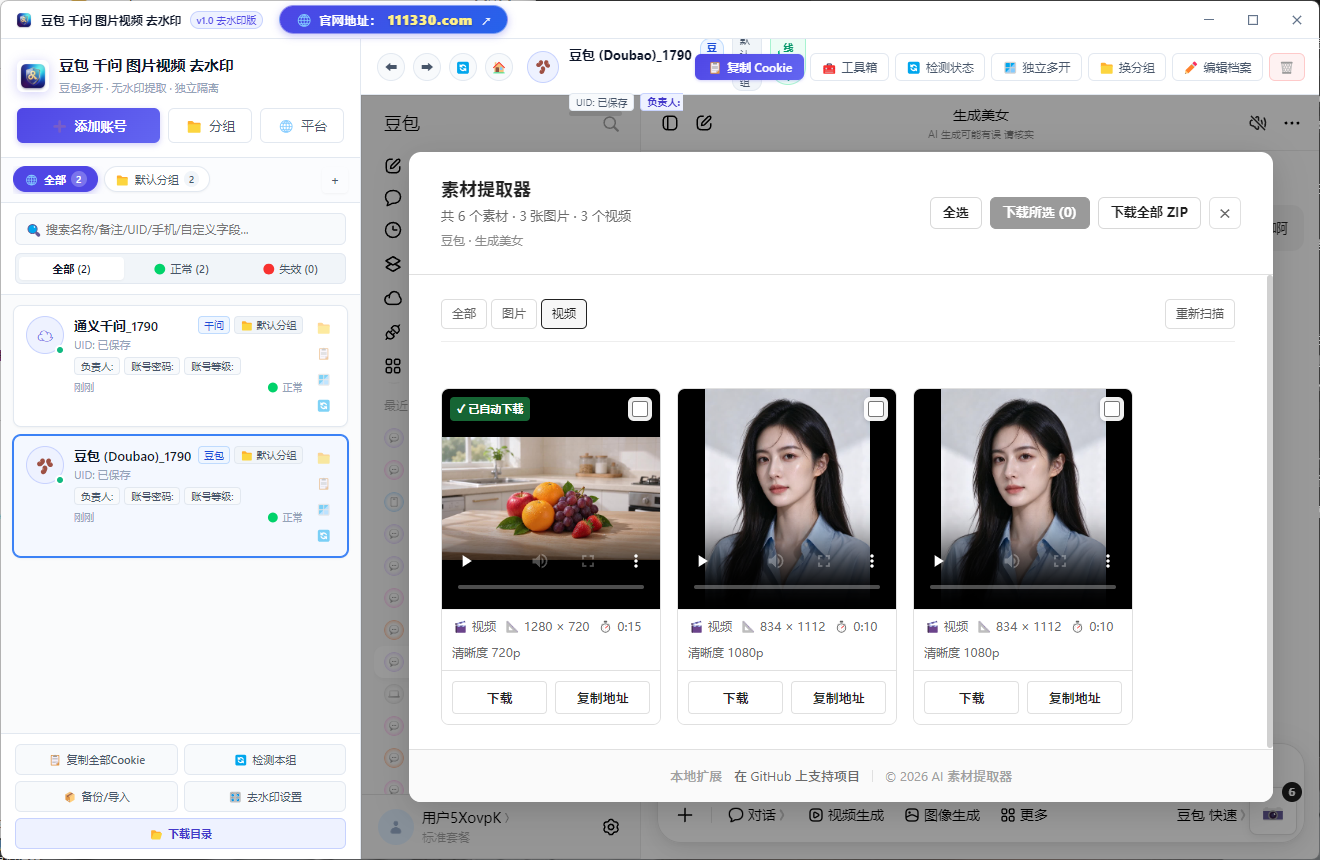The image size is (1320, 860).
Task: Open the folder icon on the 通义千问_1790 card
Action: point(324,328)
